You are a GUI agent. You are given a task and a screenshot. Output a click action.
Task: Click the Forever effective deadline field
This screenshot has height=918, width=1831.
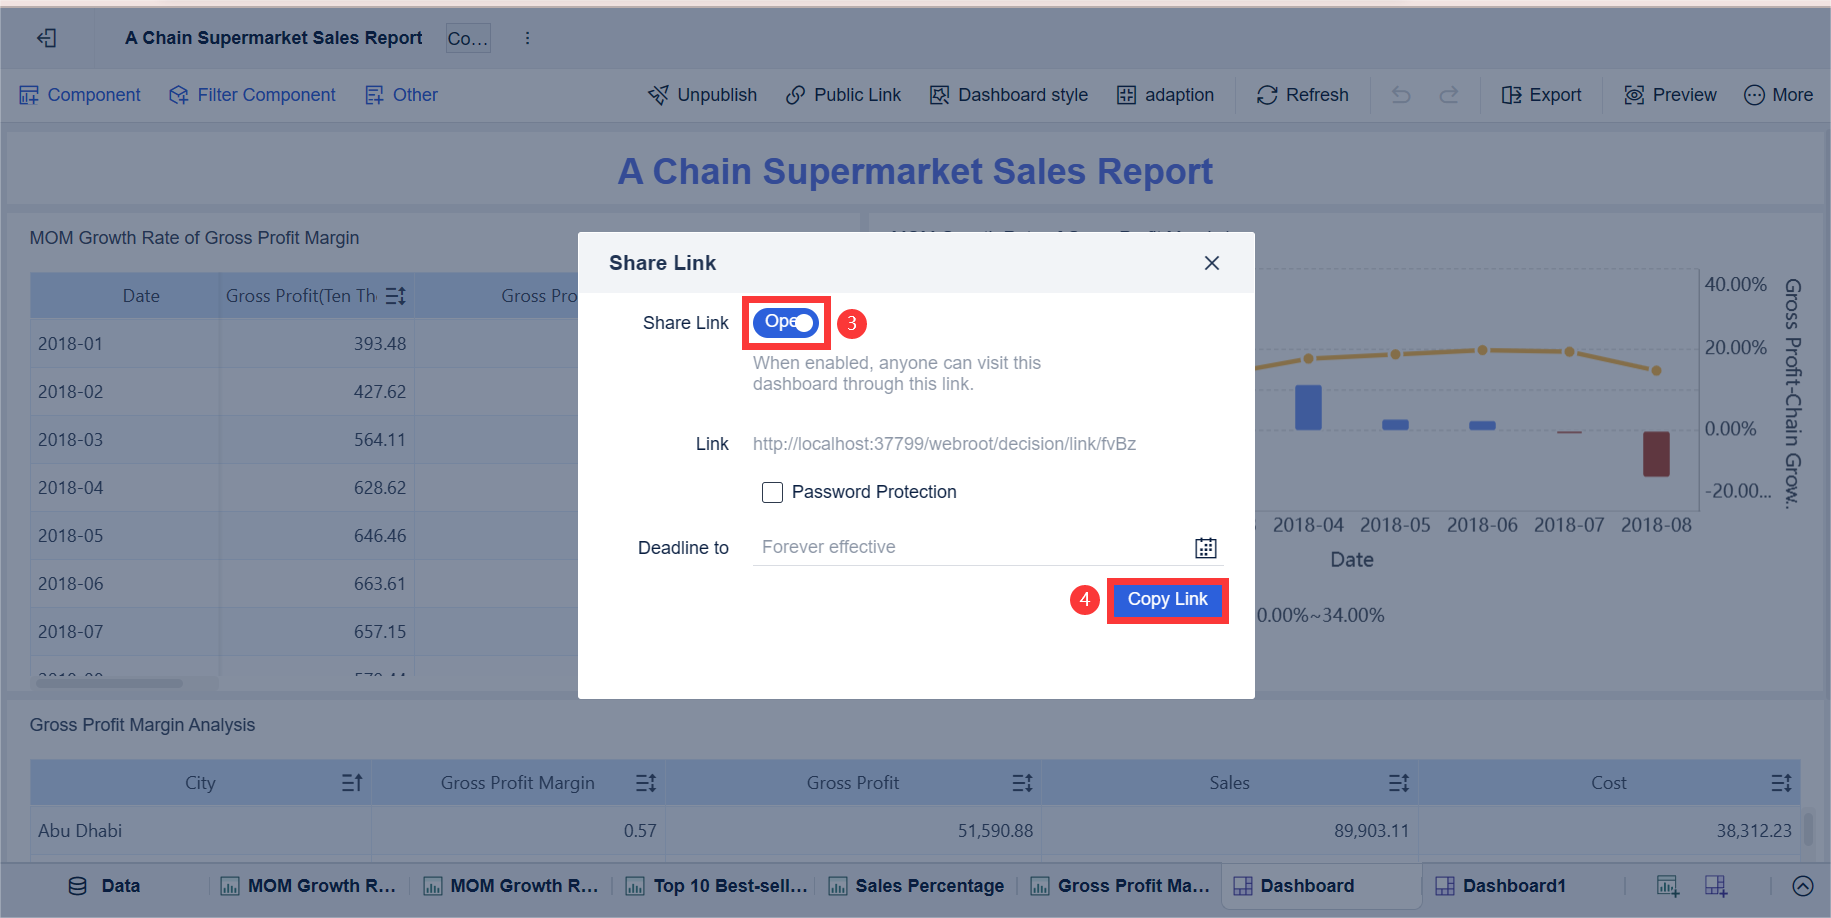point(900,547)
